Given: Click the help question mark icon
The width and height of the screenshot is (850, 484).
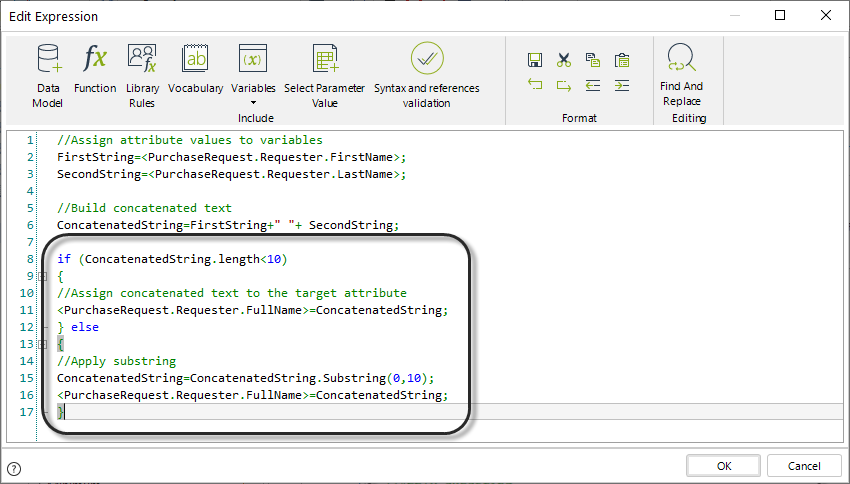Looking at the screenshot, I should 14,469.
